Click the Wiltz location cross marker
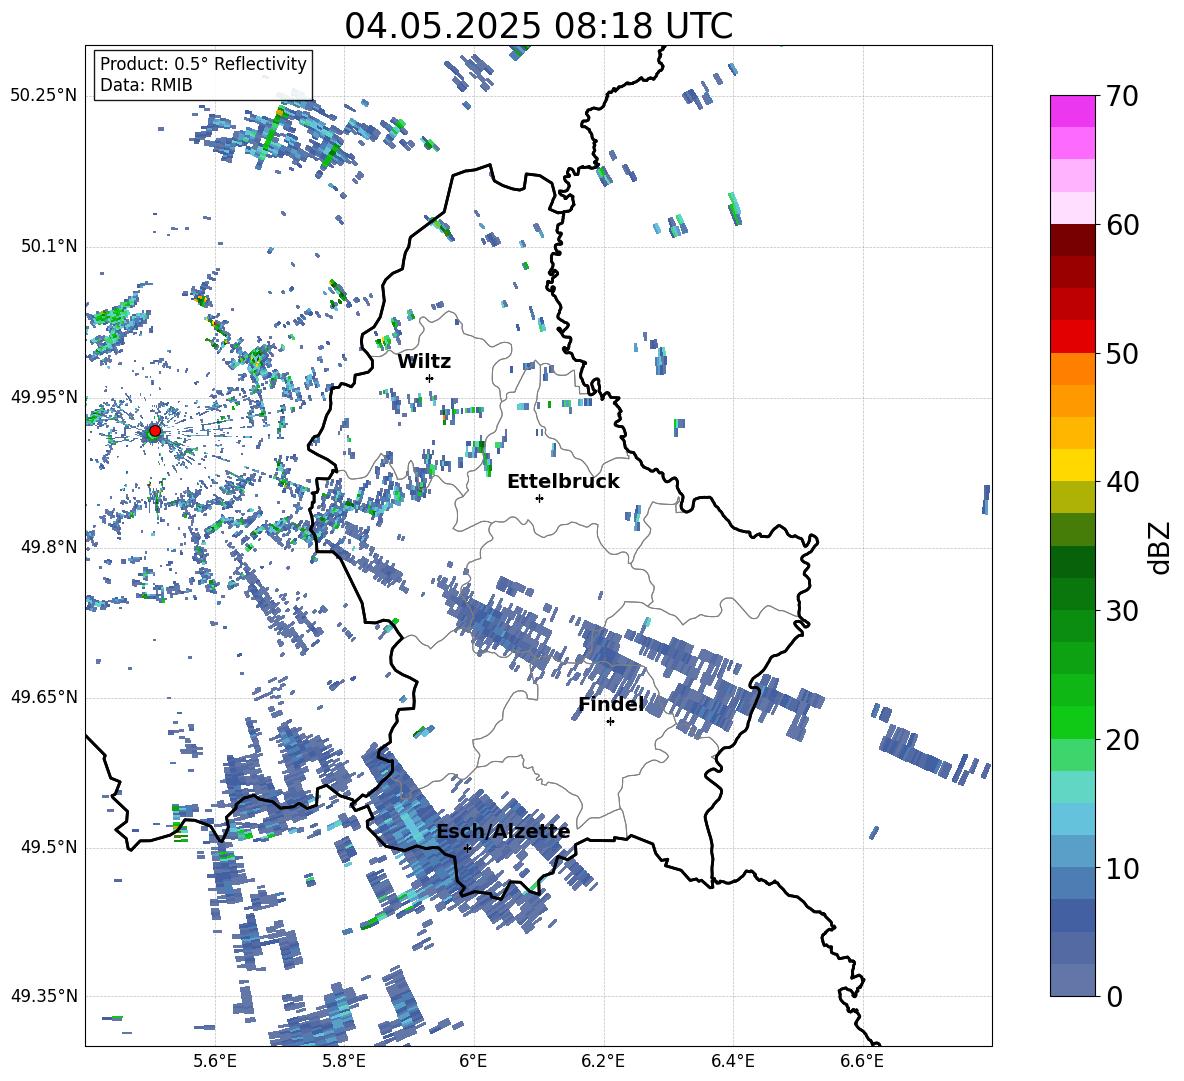This screenshot has width=1184, height=1081. [x=430, y=378]
